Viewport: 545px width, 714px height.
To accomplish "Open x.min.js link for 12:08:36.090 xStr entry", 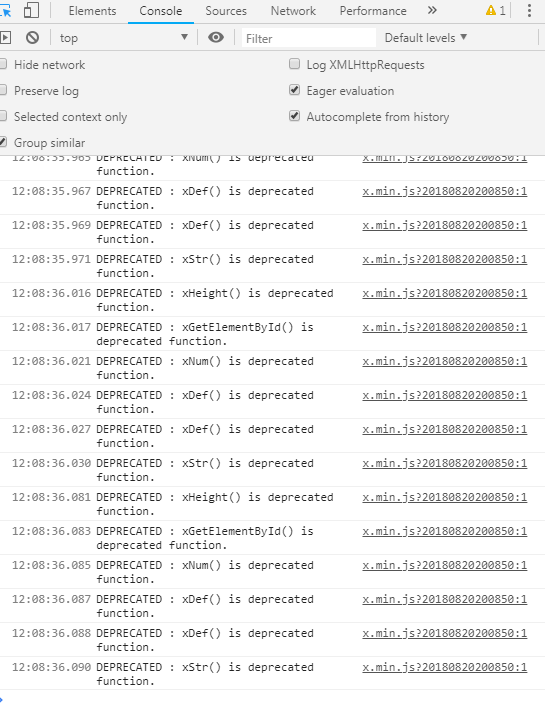I will click(x=444, y=667).
